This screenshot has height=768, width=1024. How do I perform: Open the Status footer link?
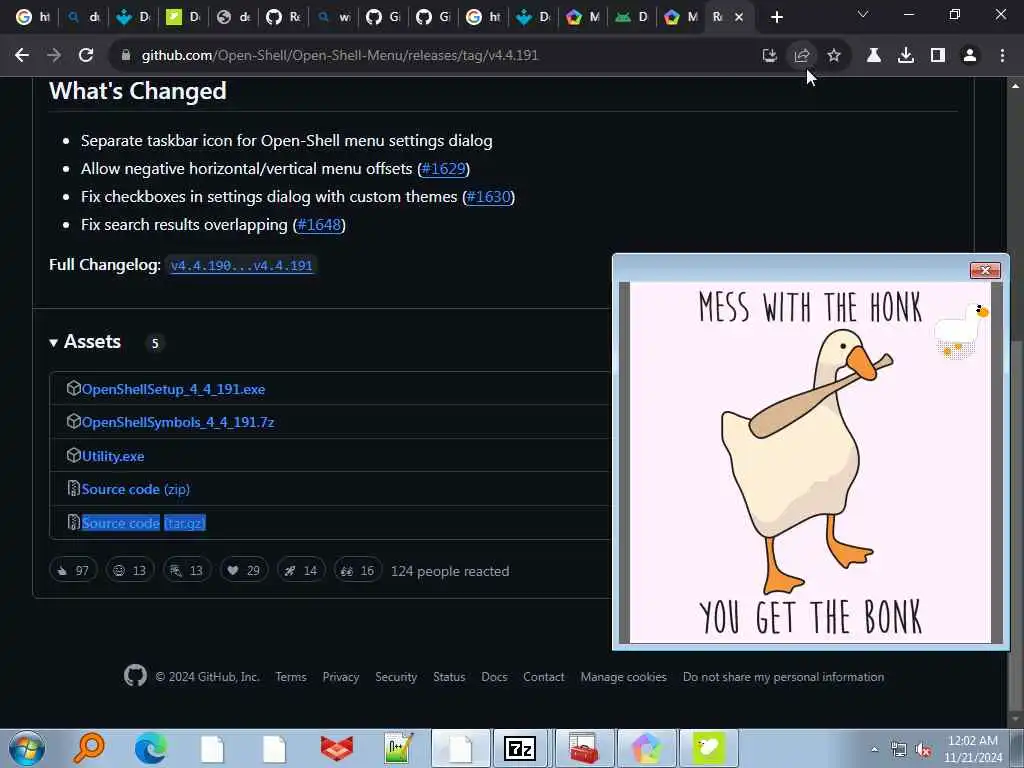[x=449, y=677]
